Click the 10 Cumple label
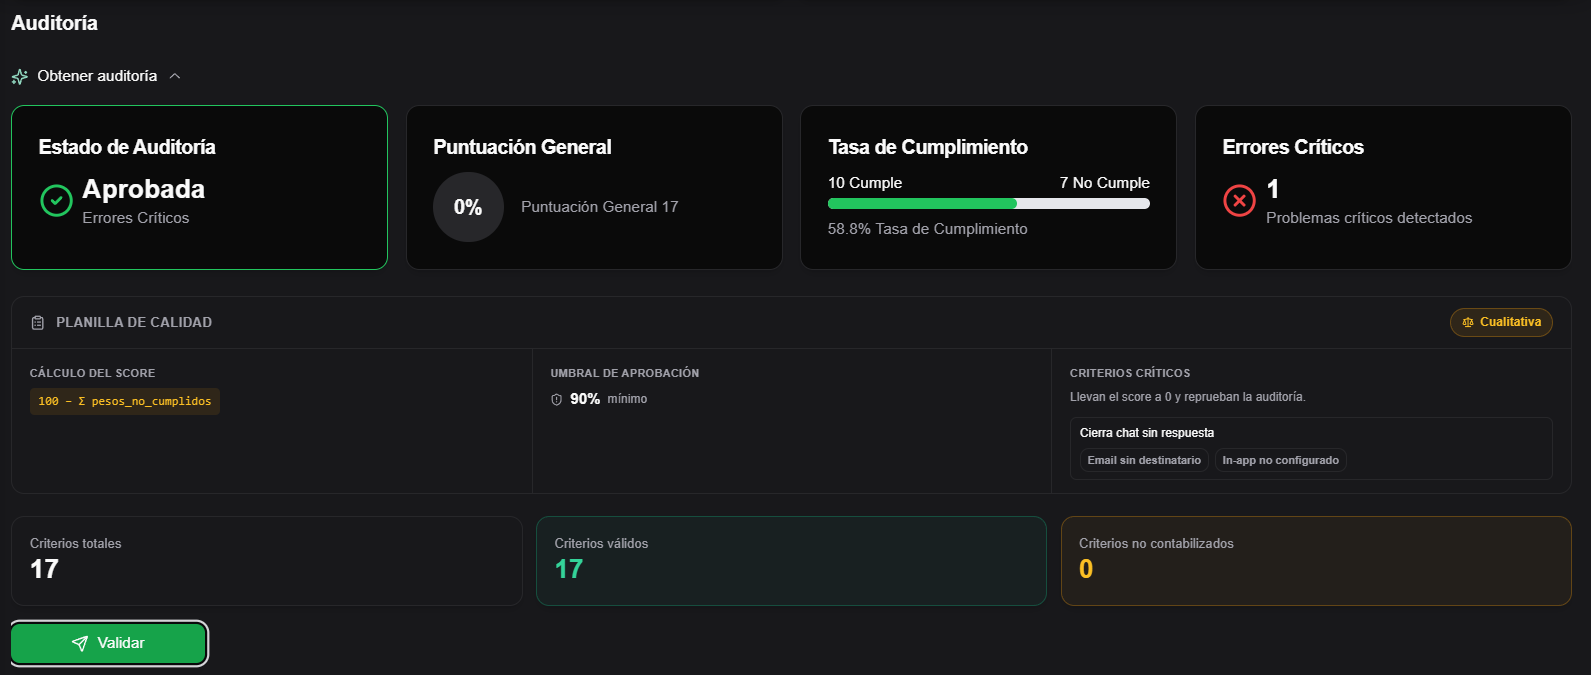1591x675 pixels. coord(865,183)
